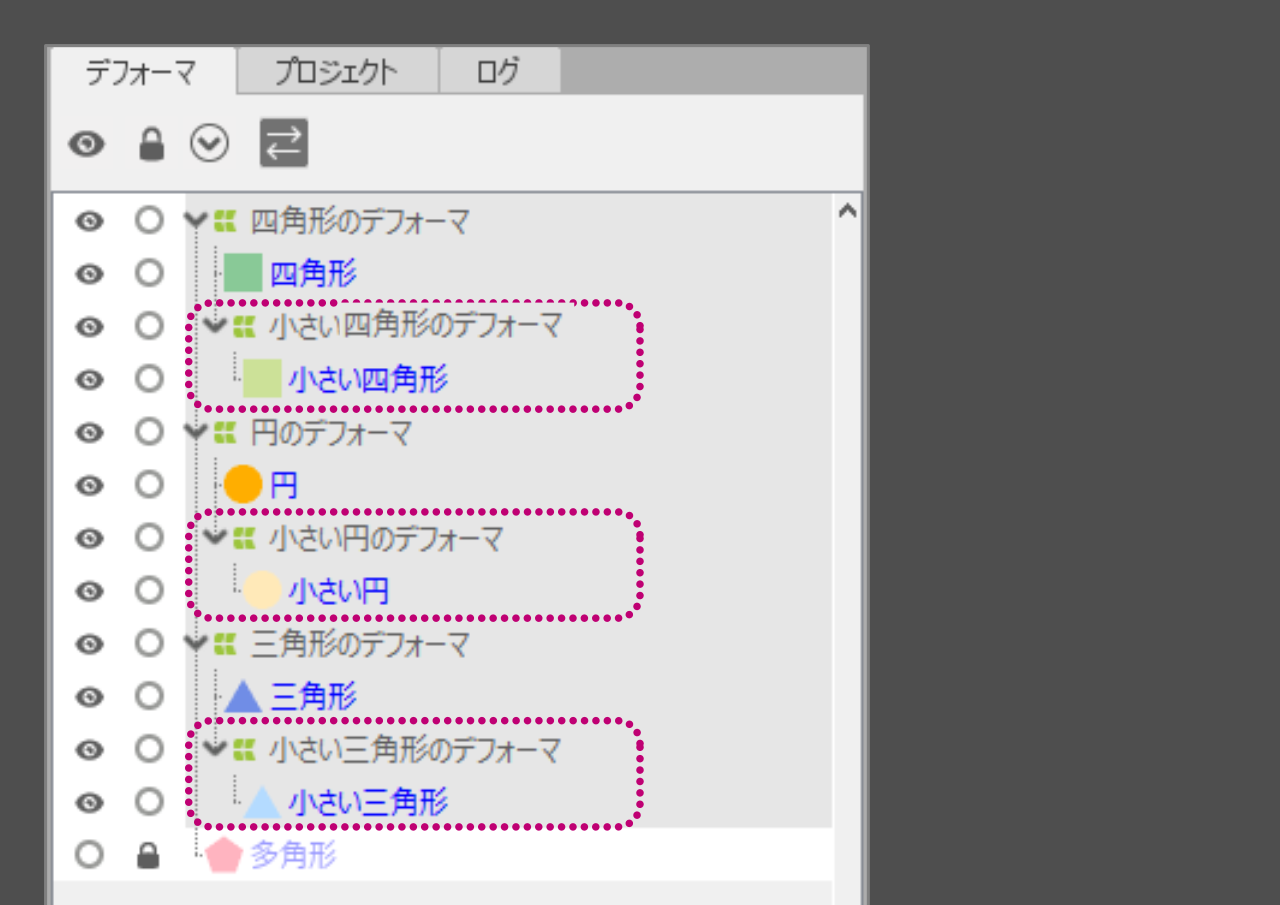Toggle lock circle for 円のデフォーマ
Viewport: 1280px width, 905px height.
149,431
